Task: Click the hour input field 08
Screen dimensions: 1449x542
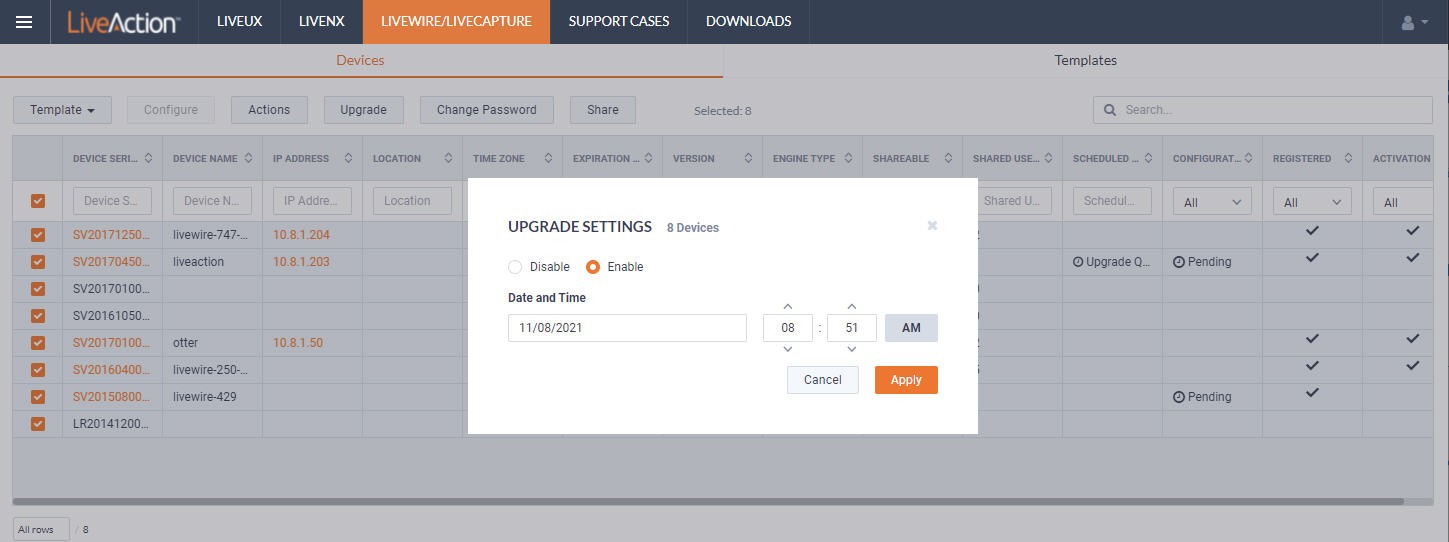Action: [x=788, y=328]
